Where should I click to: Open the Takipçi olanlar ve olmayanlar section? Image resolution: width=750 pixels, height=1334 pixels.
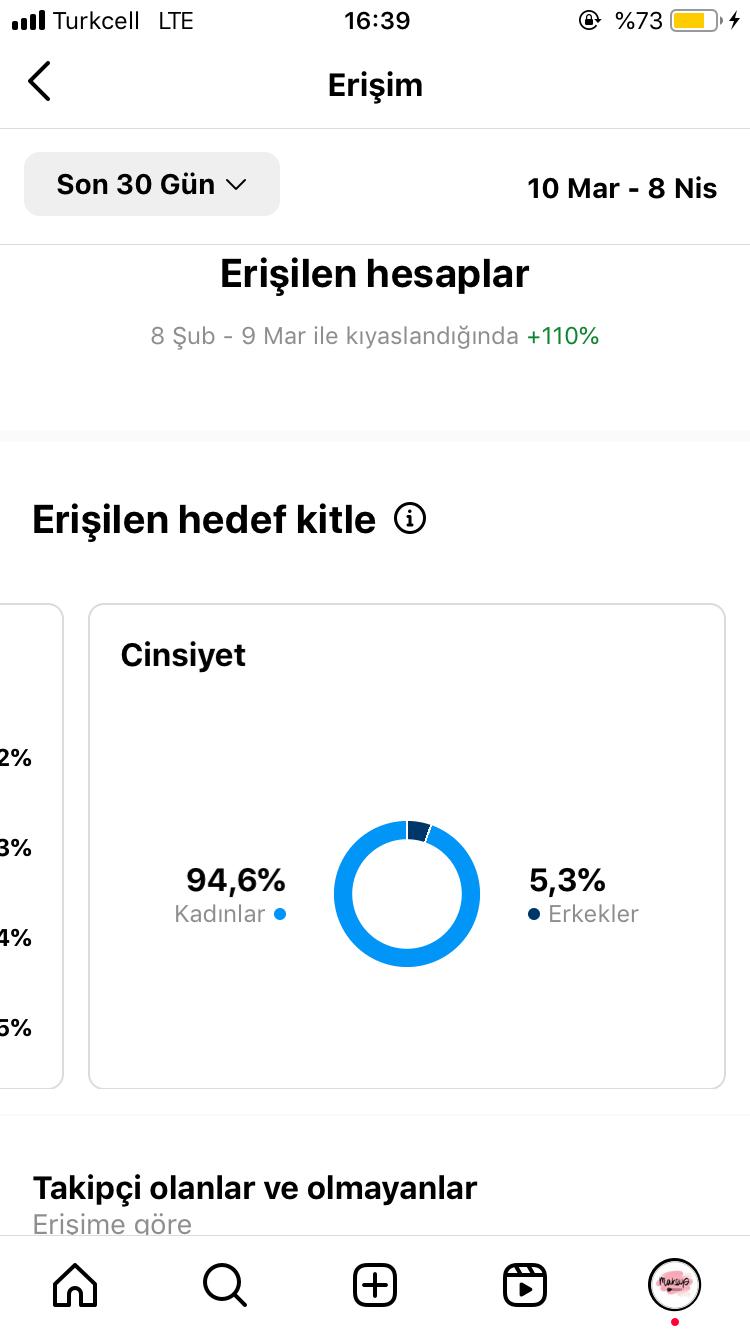(x=255, y=1188)
